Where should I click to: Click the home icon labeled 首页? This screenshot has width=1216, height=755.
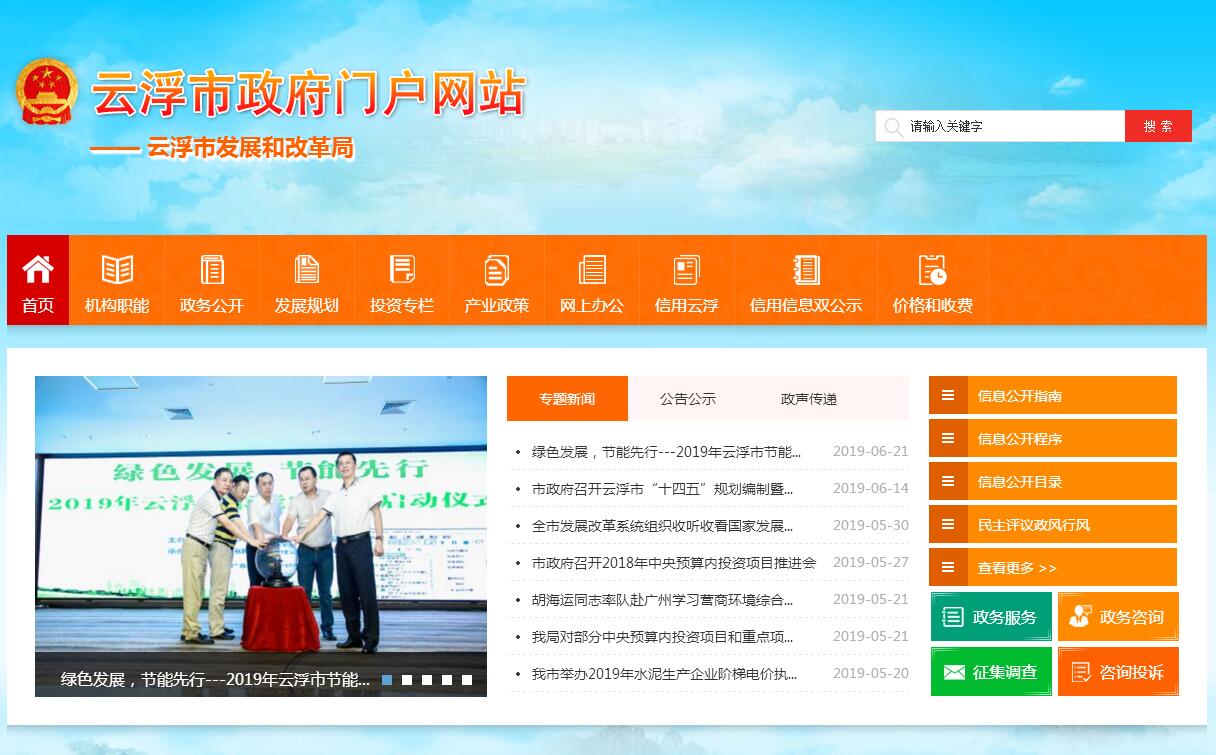coord(38,269)
